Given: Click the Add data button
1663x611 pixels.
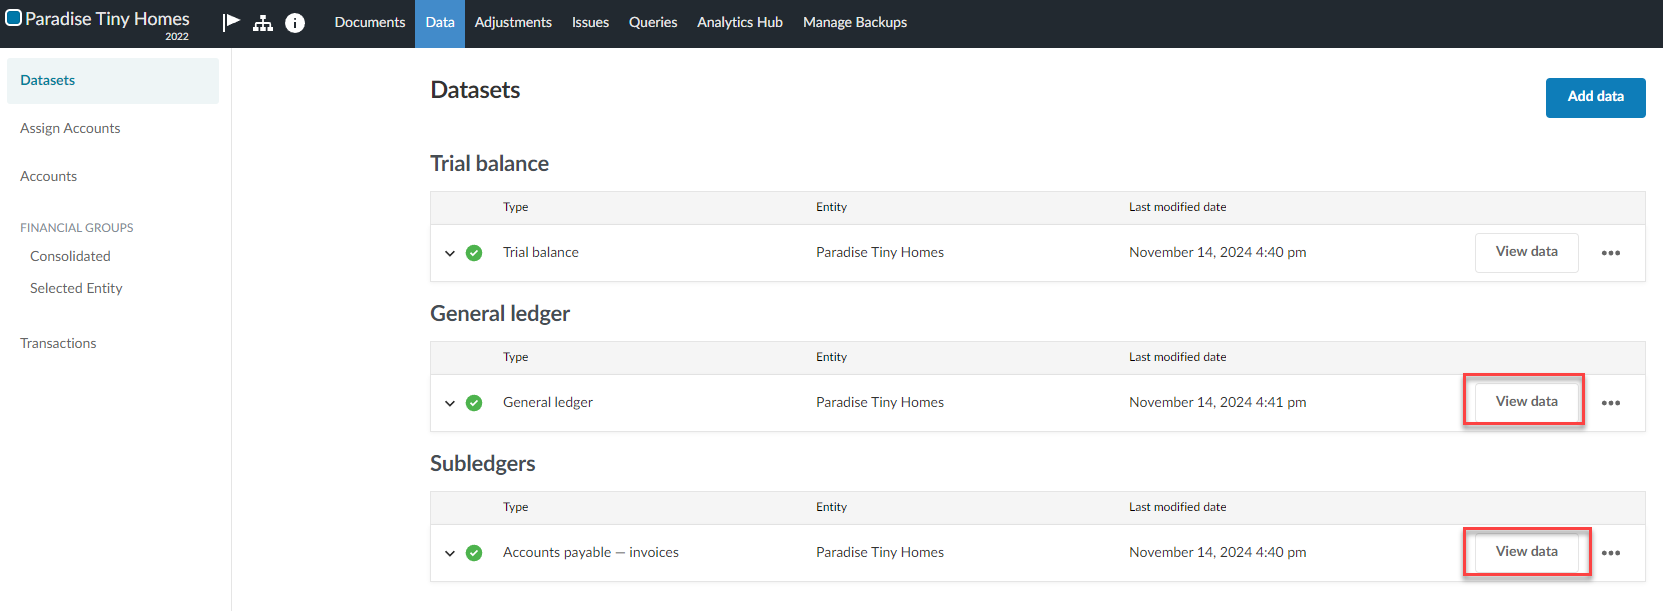Looking at the screenshot, I should pyautogui.click(x=1595, y=97).
